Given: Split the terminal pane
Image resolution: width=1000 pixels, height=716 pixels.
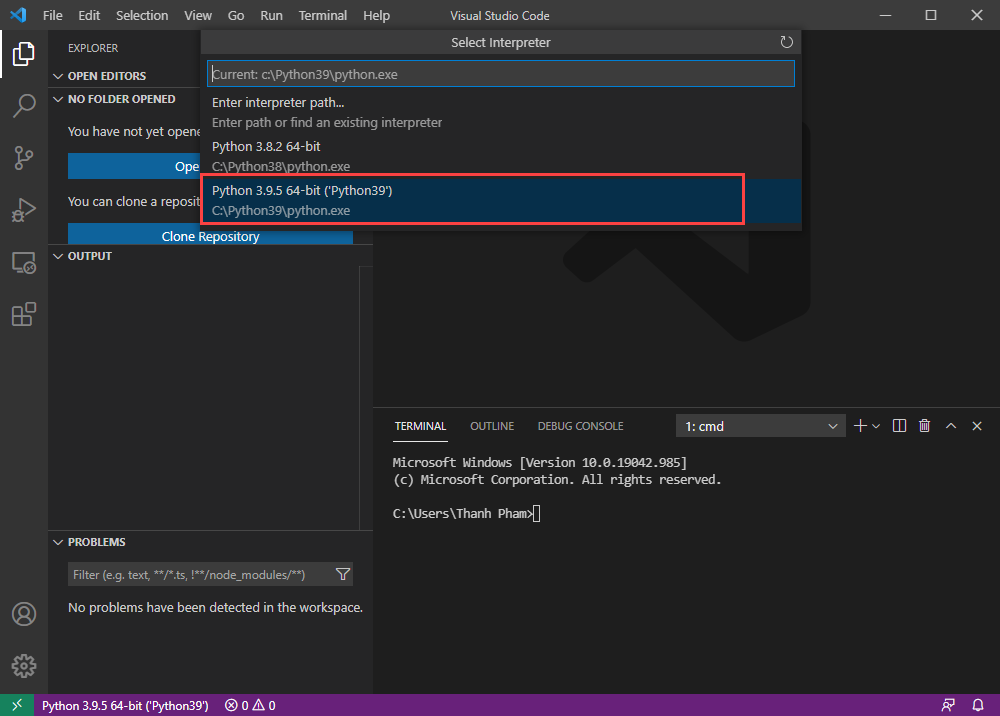Looking at the screenshot, I should (x=899, y=426).
